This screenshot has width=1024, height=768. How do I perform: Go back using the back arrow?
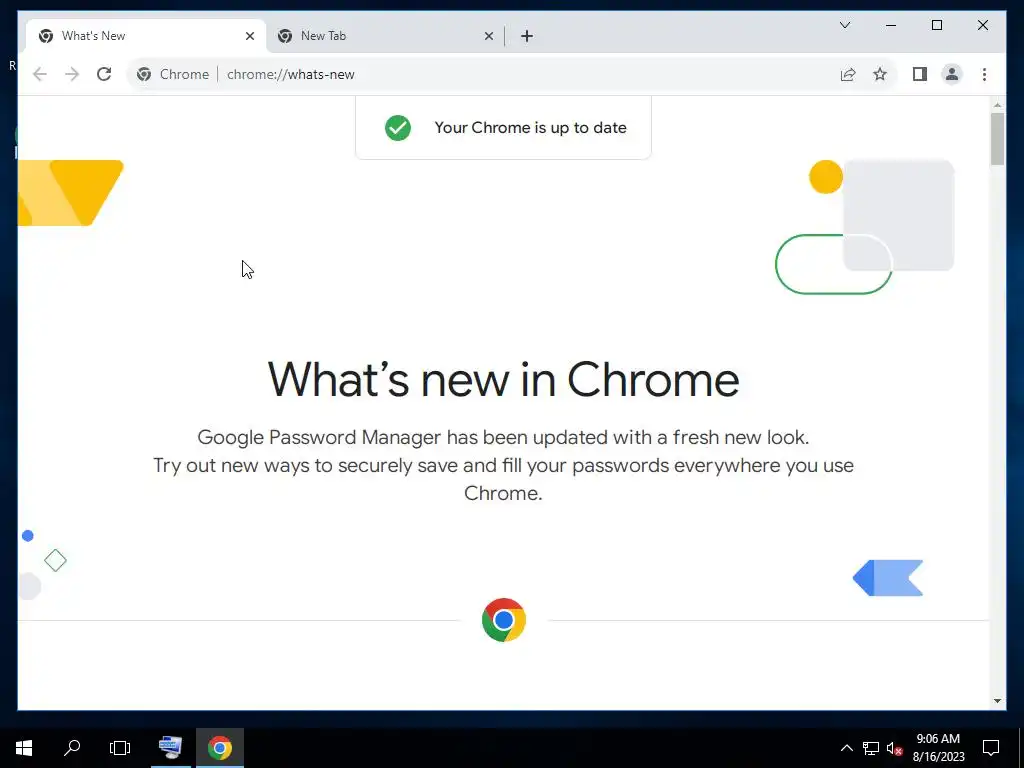pos(40,74)
